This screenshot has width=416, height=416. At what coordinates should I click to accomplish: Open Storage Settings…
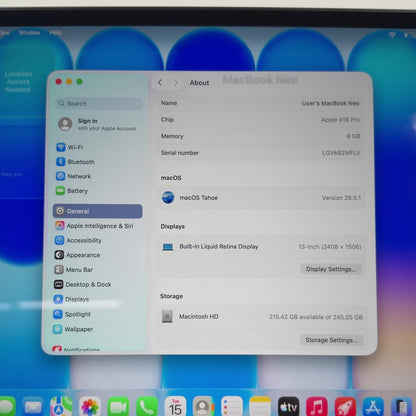(331, 340)
